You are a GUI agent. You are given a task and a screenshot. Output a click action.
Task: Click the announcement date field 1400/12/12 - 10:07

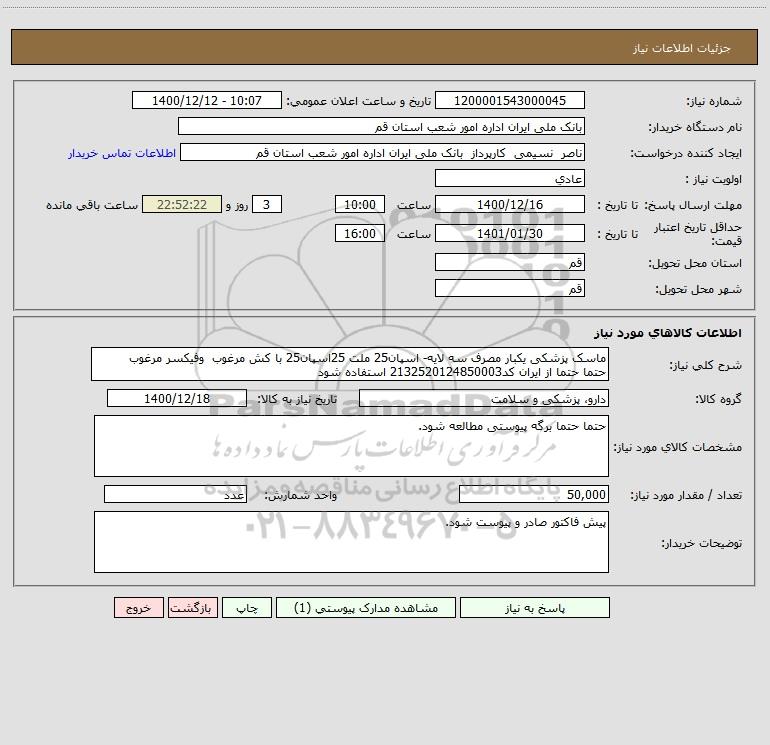point(207,100)
